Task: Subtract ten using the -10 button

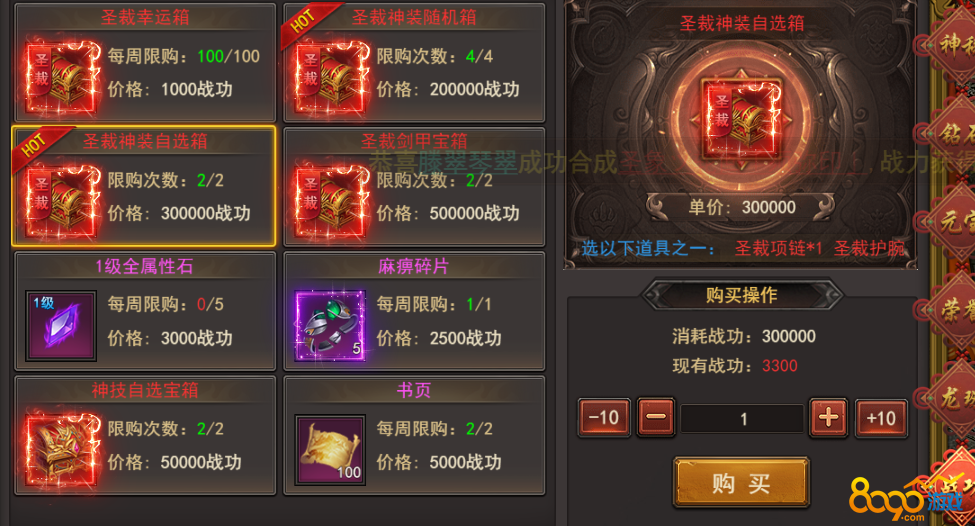Action: pyautogui.click(x=604, y=418)
